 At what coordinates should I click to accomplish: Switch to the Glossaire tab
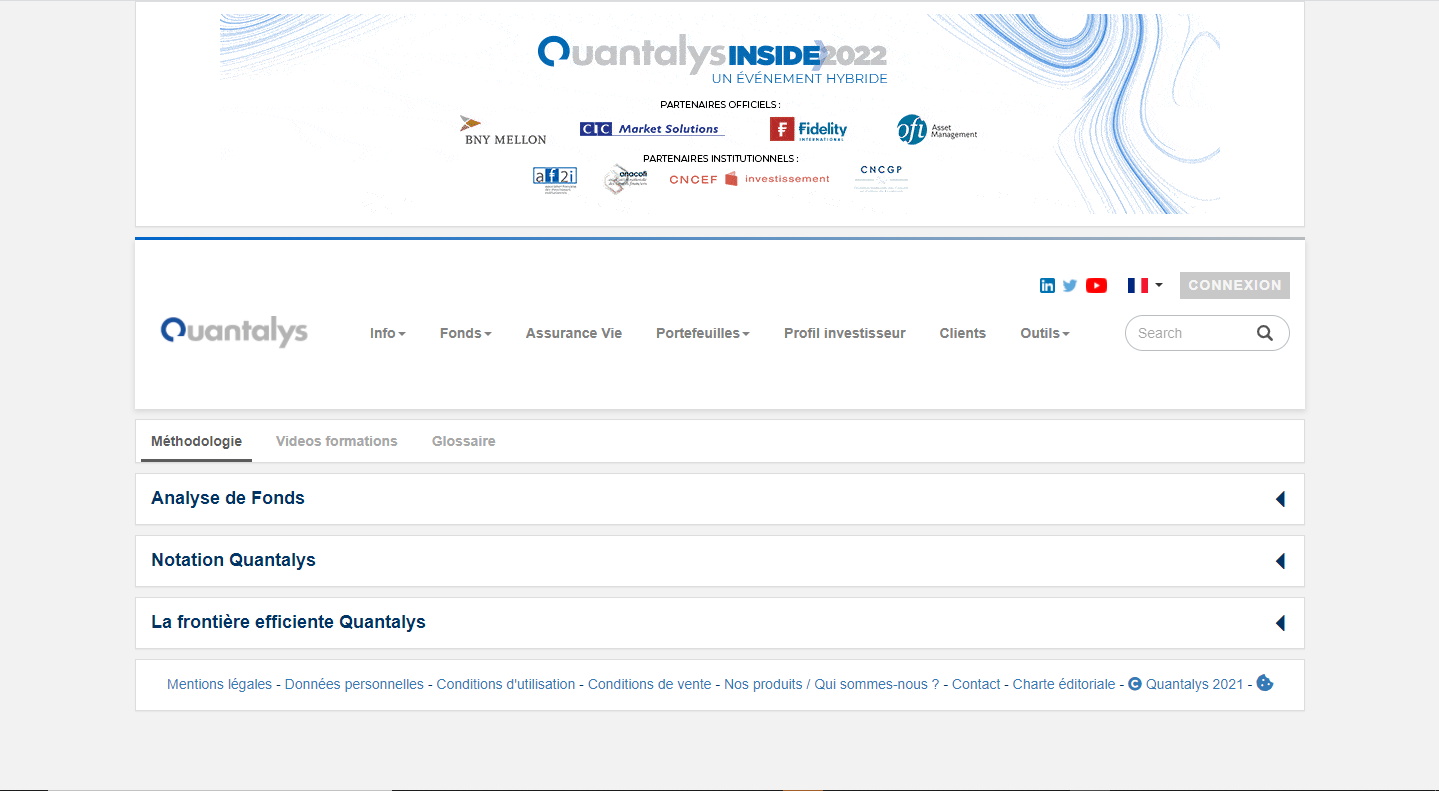click(464, 441)
